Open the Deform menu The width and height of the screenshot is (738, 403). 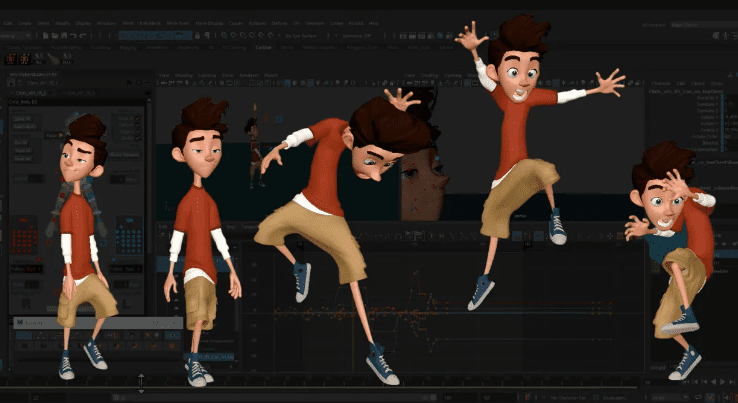tap(280, 23)
